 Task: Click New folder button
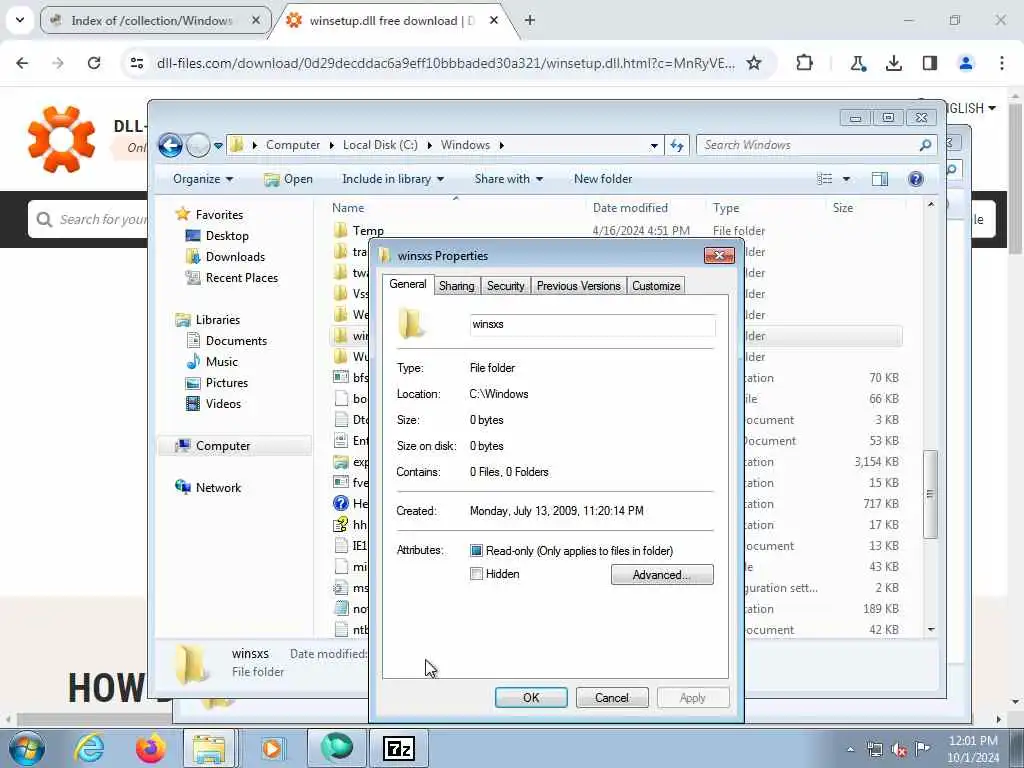pos(603,179)
